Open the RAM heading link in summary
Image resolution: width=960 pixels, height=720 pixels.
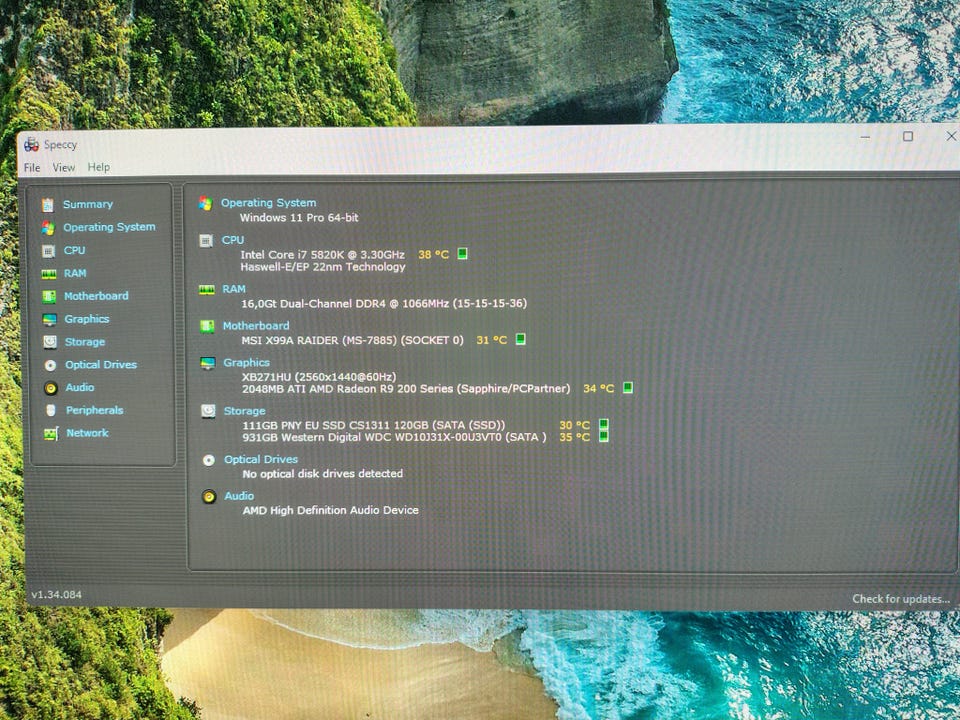(234, 289)
